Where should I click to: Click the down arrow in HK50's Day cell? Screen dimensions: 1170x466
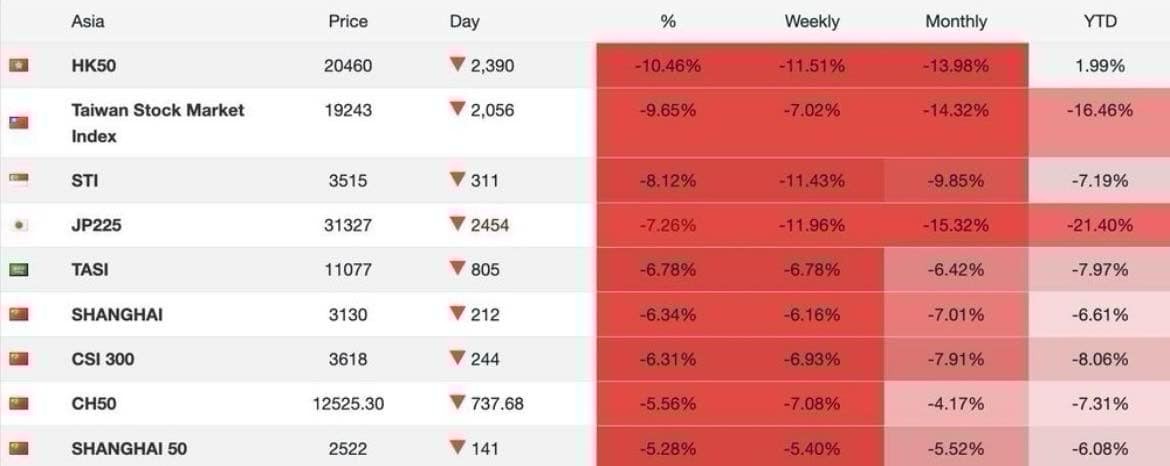pyautogui.click(x=458, y=65)
